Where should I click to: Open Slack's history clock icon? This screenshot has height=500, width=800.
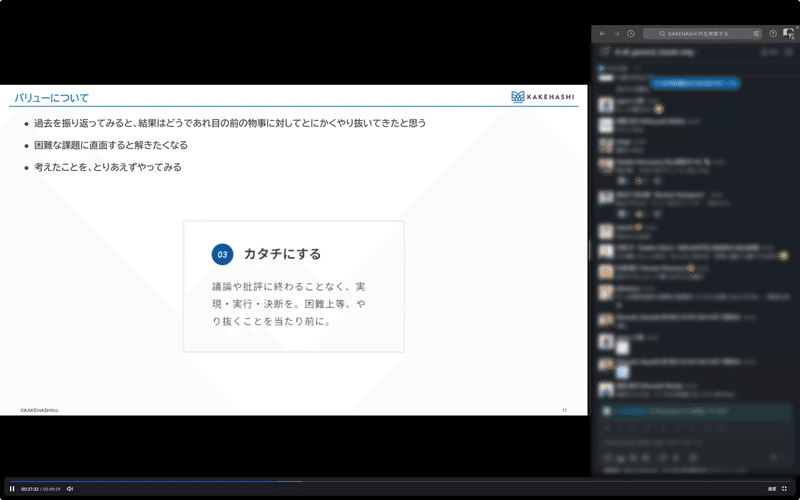(631, 34)
